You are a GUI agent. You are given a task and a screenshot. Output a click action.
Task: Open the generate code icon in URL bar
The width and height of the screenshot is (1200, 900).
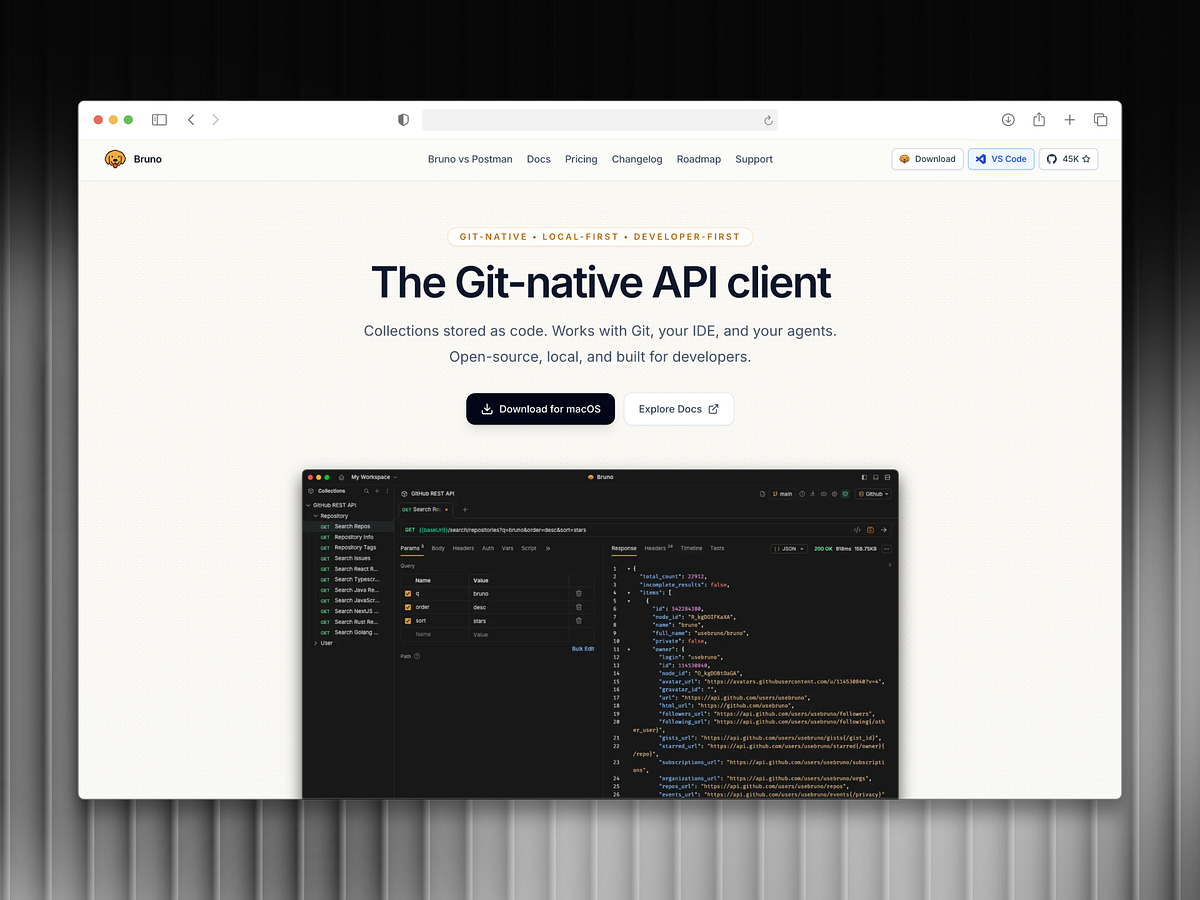pos(857,530)
